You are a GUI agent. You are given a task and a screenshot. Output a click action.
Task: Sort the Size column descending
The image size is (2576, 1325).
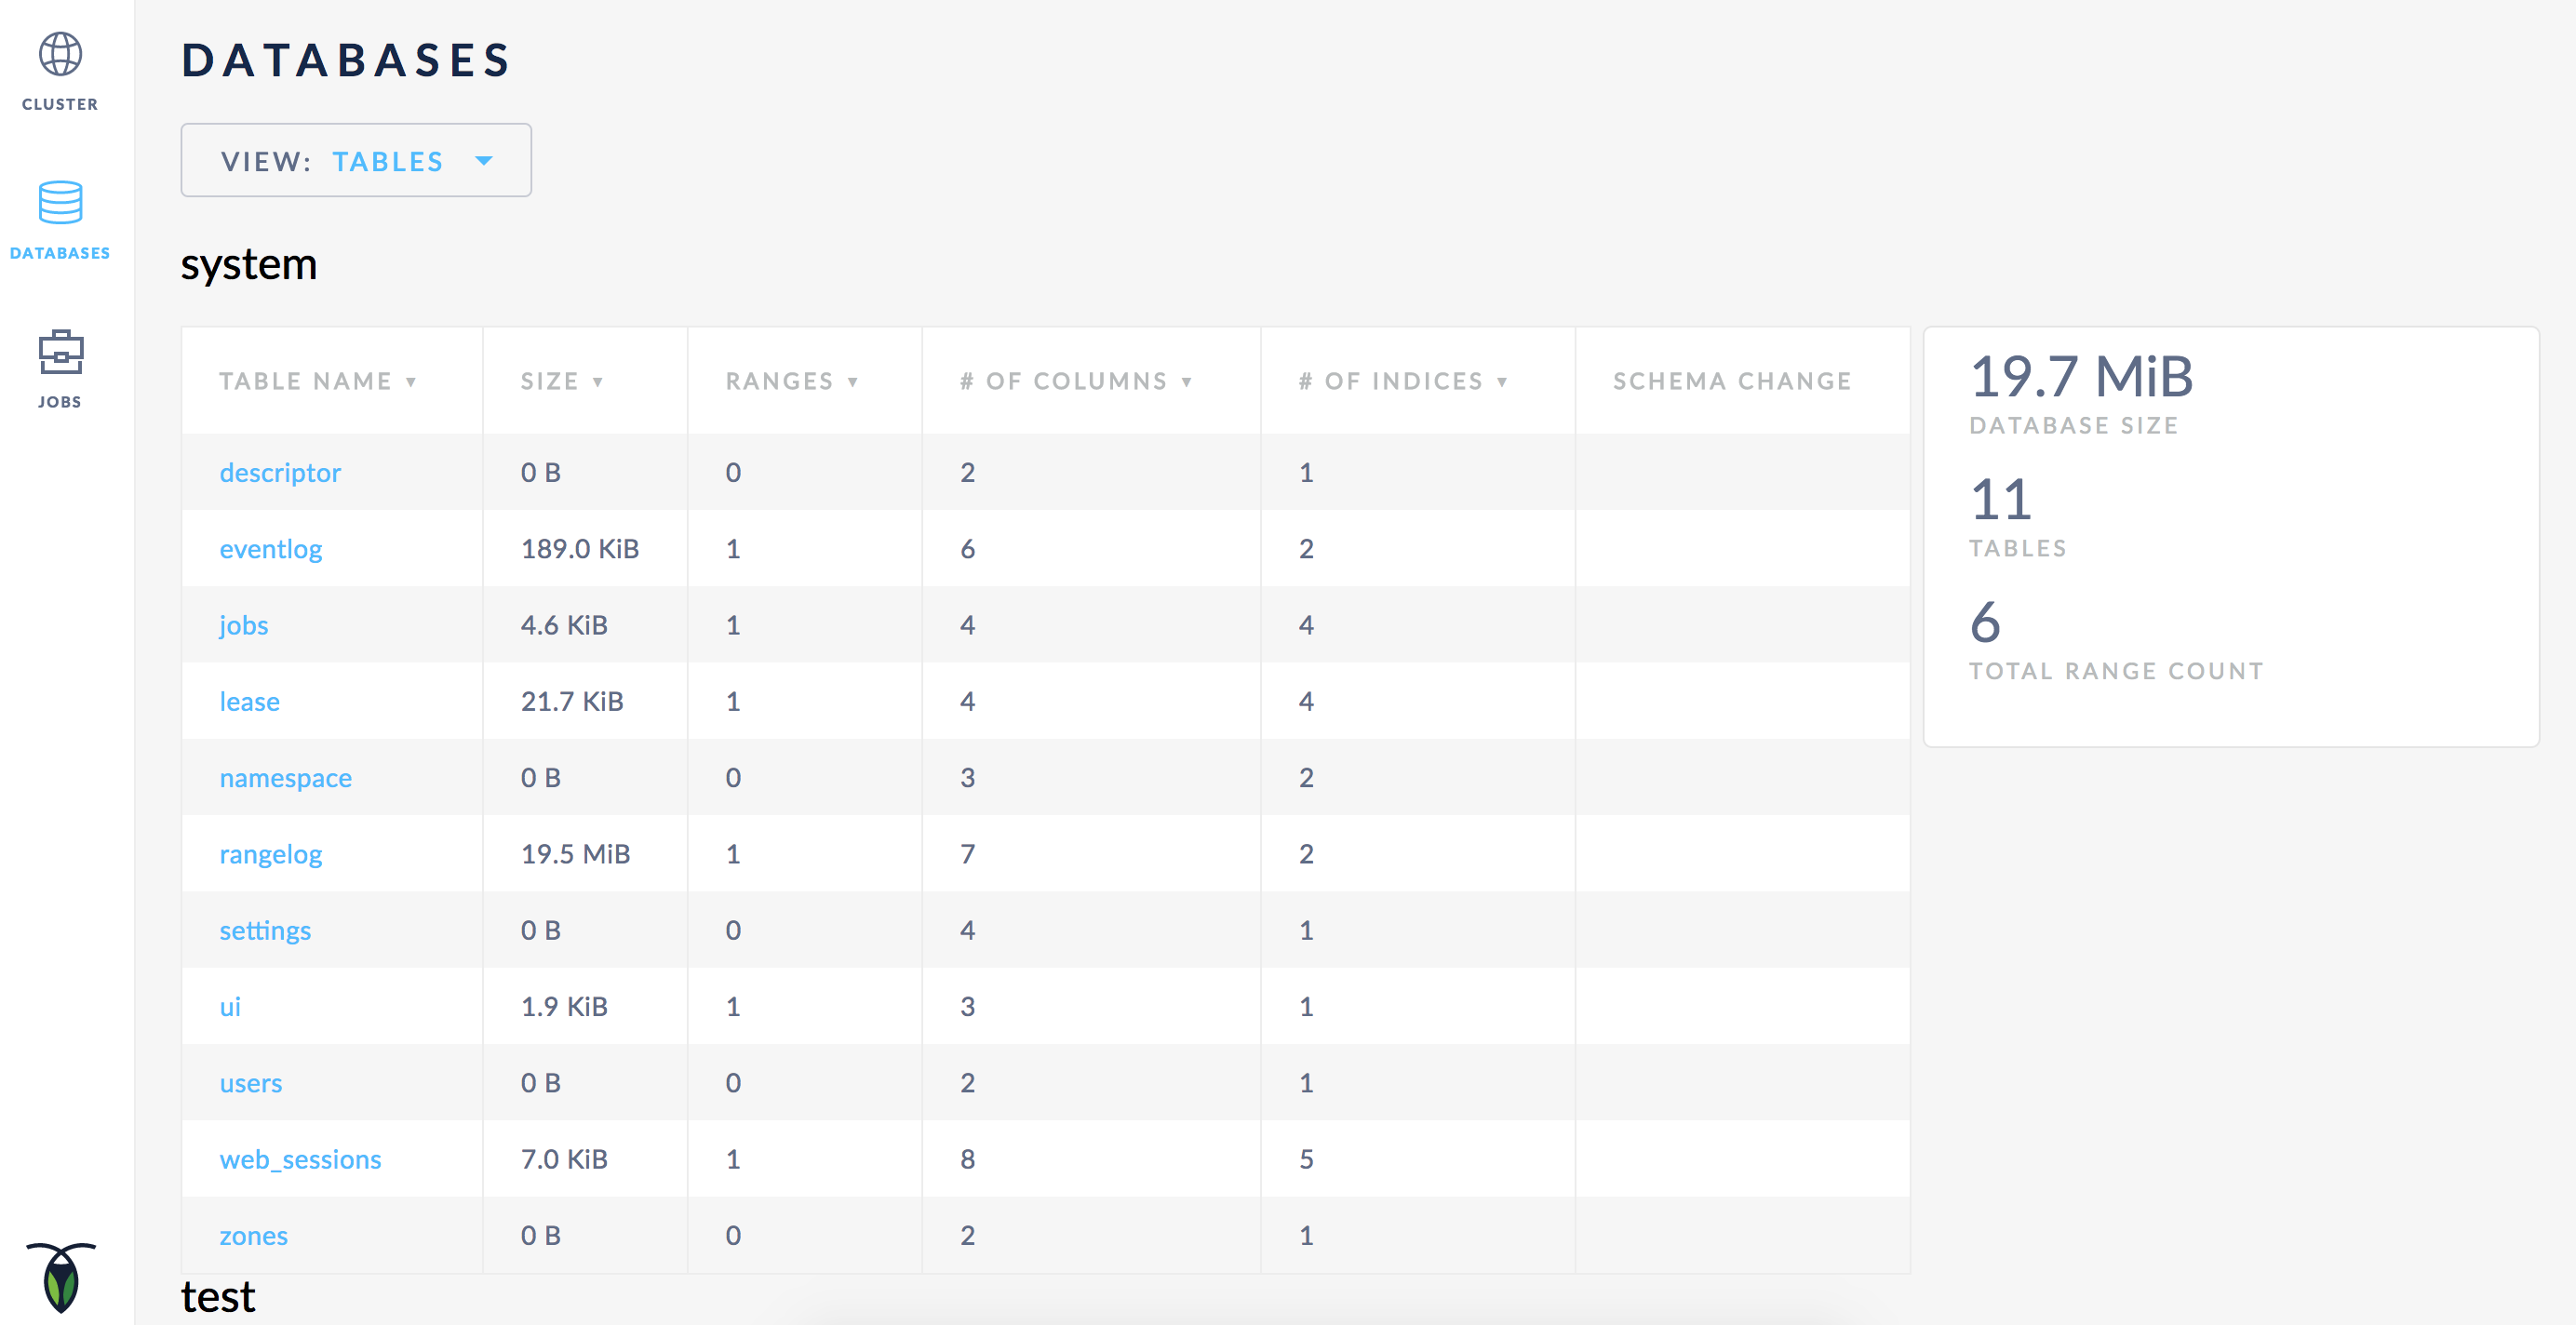pyautogui.click(x=598, y=381)
